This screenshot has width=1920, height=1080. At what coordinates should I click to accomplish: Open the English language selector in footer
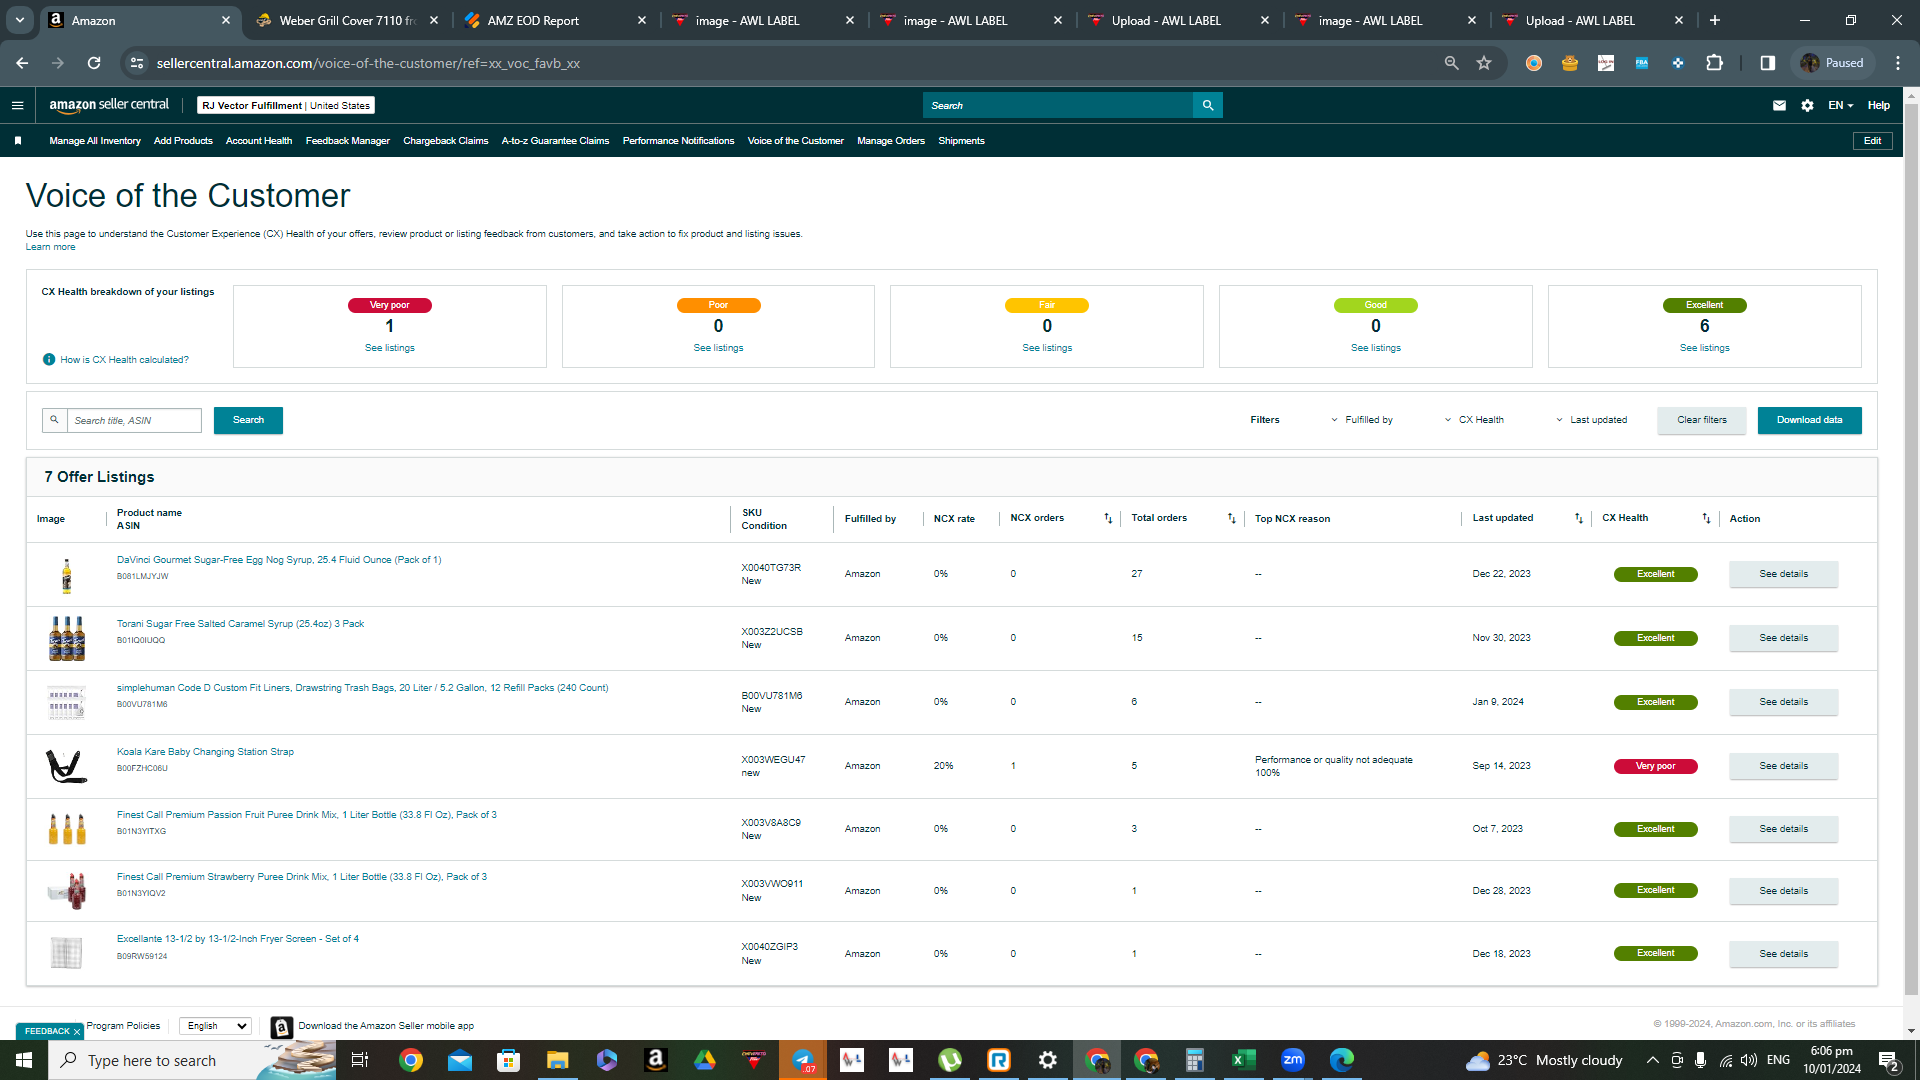point(216,1026)
